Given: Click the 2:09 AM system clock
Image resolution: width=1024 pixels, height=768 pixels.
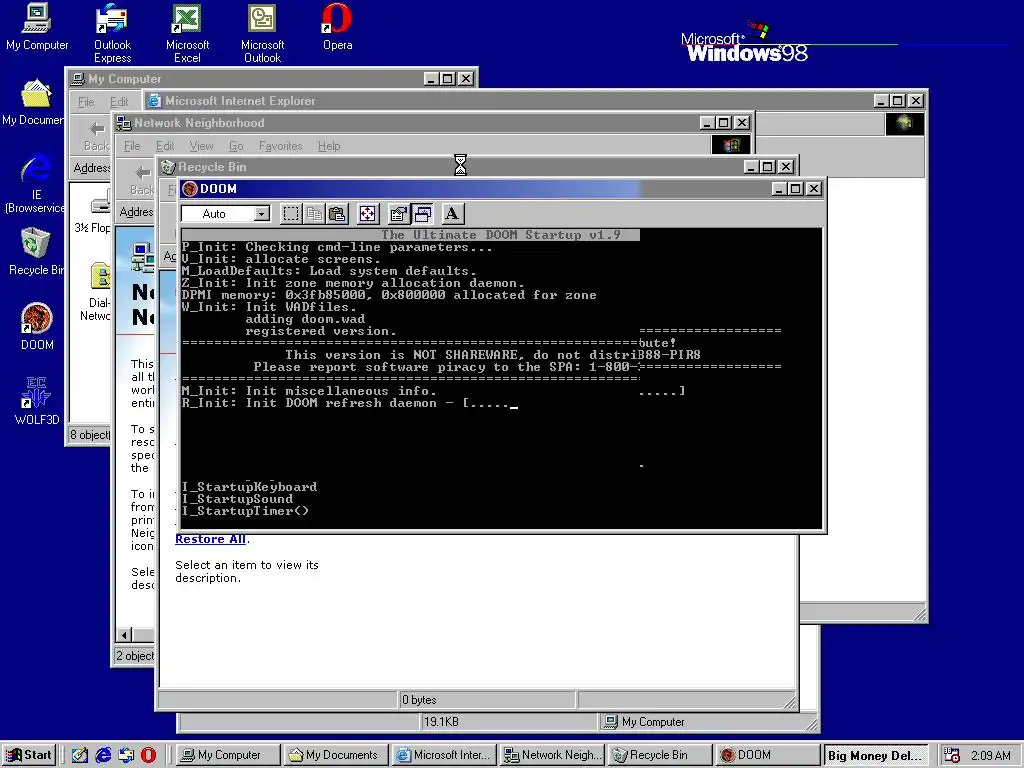Looking at the screenshot, I should point(990,756).
